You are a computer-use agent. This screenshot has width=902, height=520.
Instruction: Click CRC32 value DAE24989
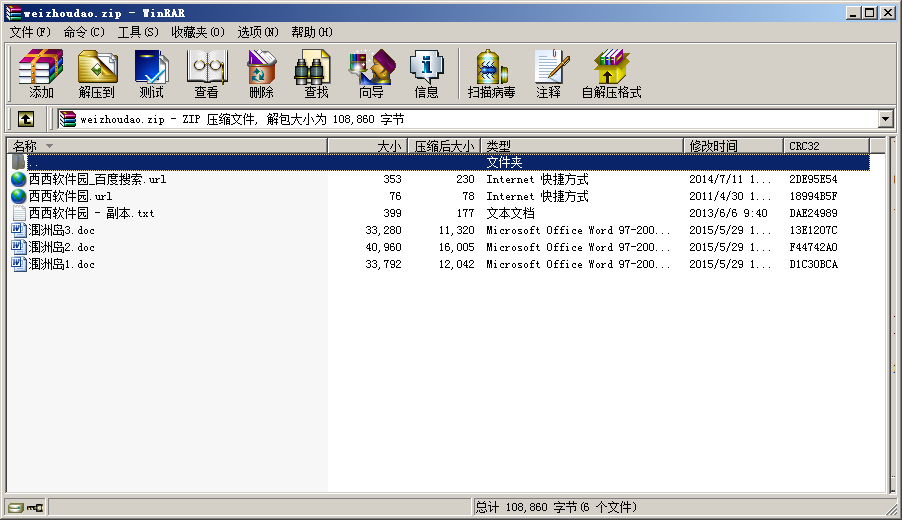813,213
